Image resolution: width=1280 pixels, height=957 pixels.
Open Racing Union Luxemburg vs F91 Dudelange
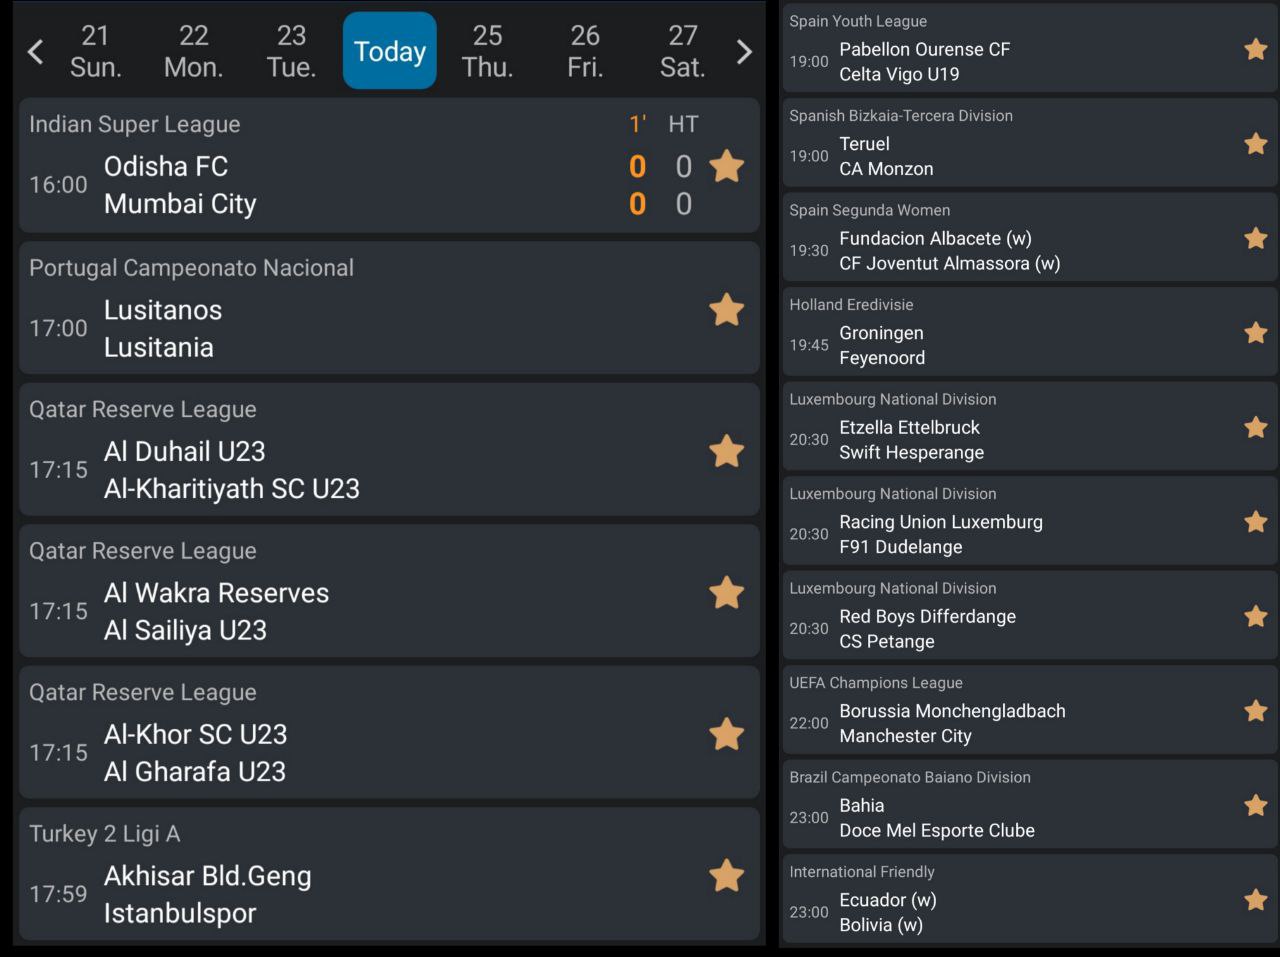(x=1000, y=534)
